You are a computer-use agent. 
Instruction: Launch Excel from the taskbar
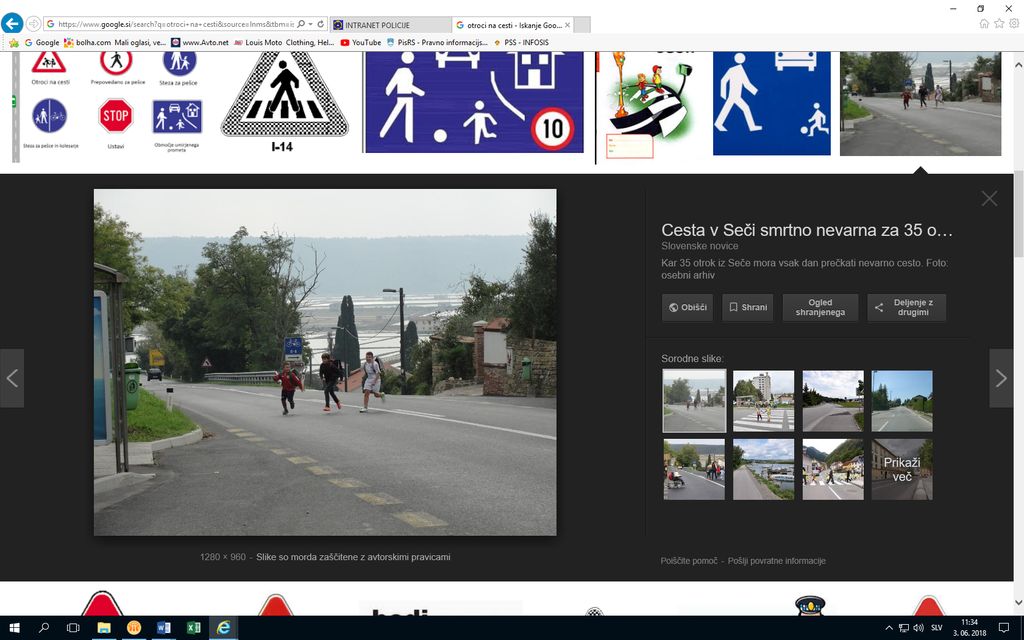click(x=193, y=627)
